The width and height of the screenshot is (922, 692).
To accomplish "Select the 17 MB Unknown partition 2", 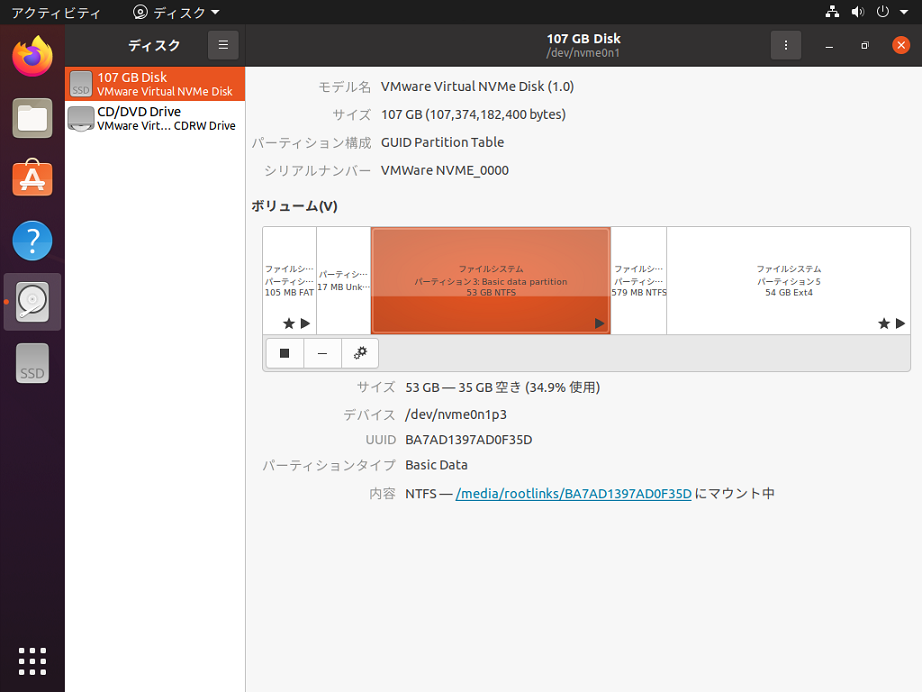I will 343,280.
